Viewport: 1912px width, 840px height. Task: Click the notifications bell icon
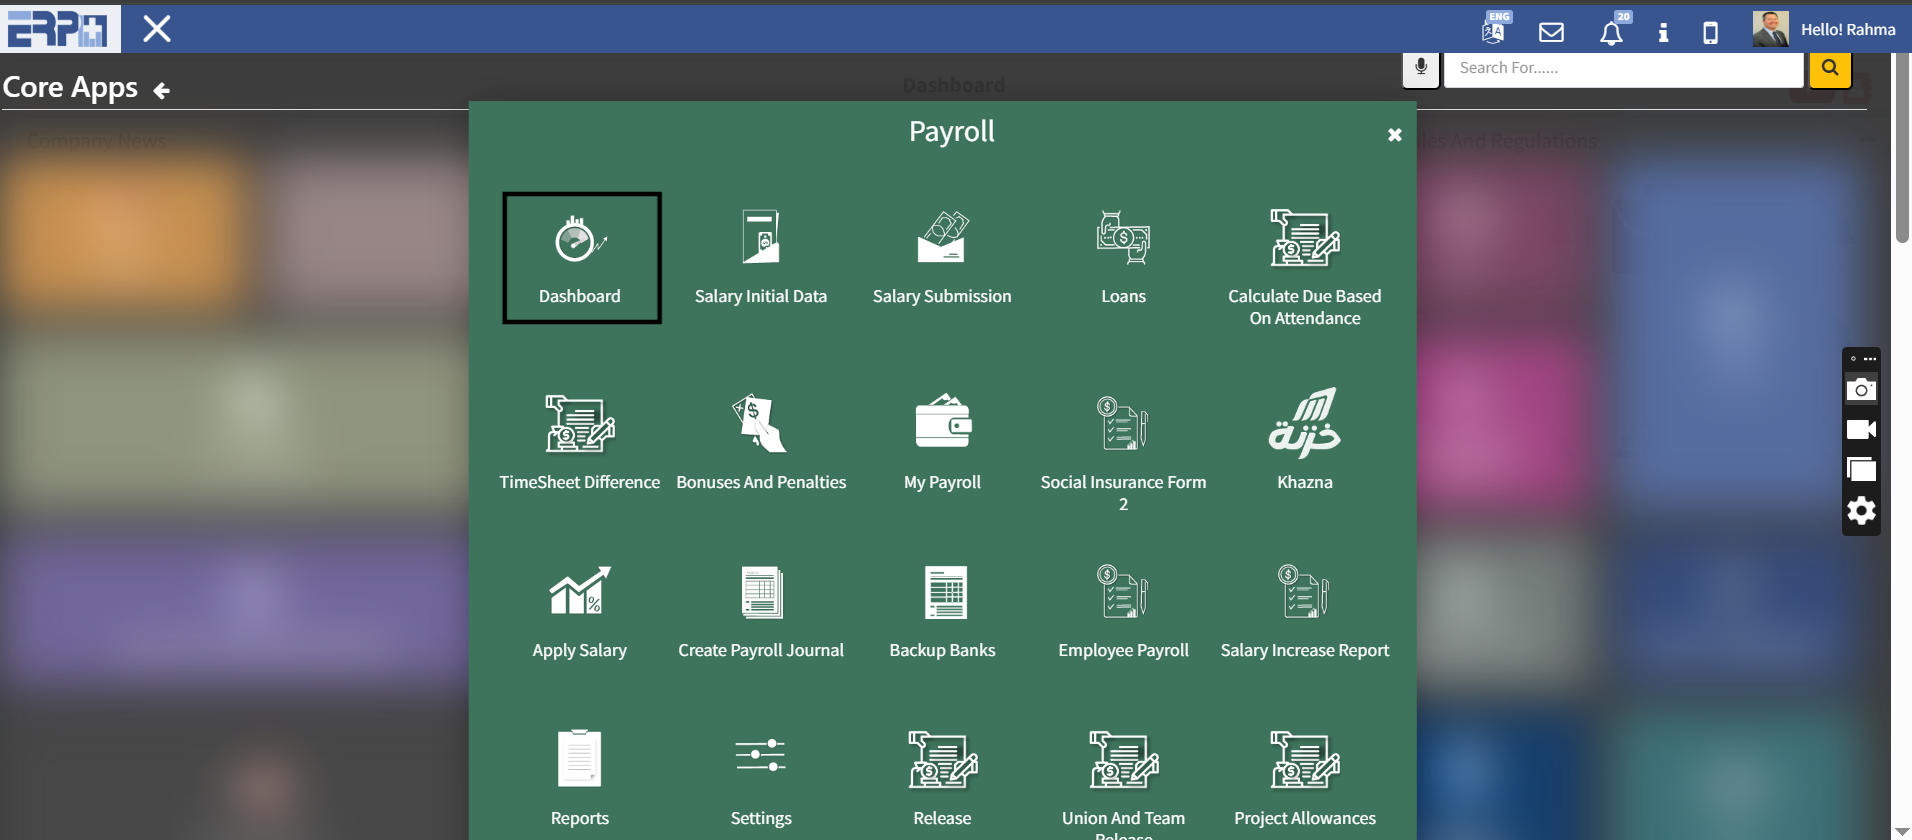[x=1611, y=33]
